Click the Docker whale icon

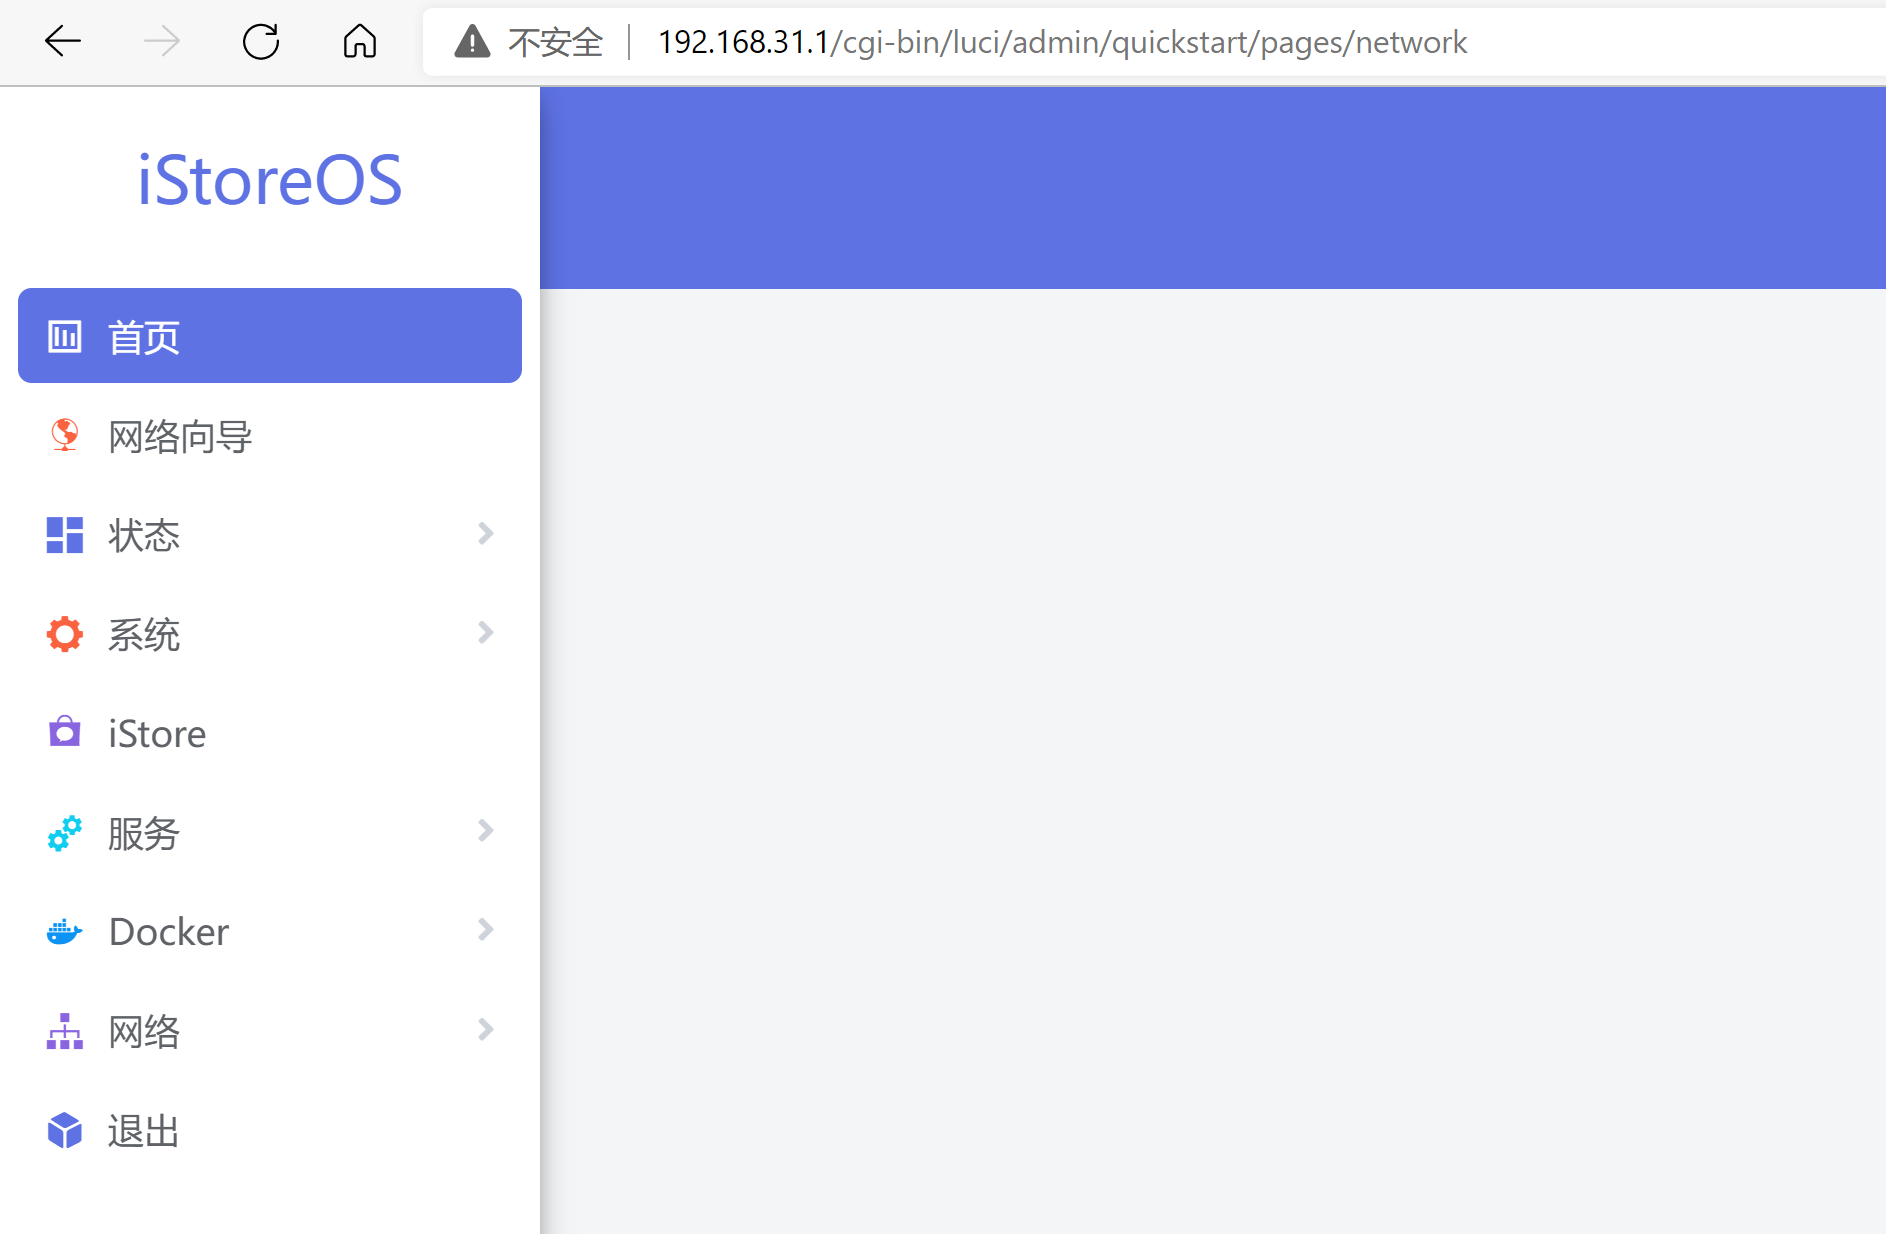click(64, 930)
